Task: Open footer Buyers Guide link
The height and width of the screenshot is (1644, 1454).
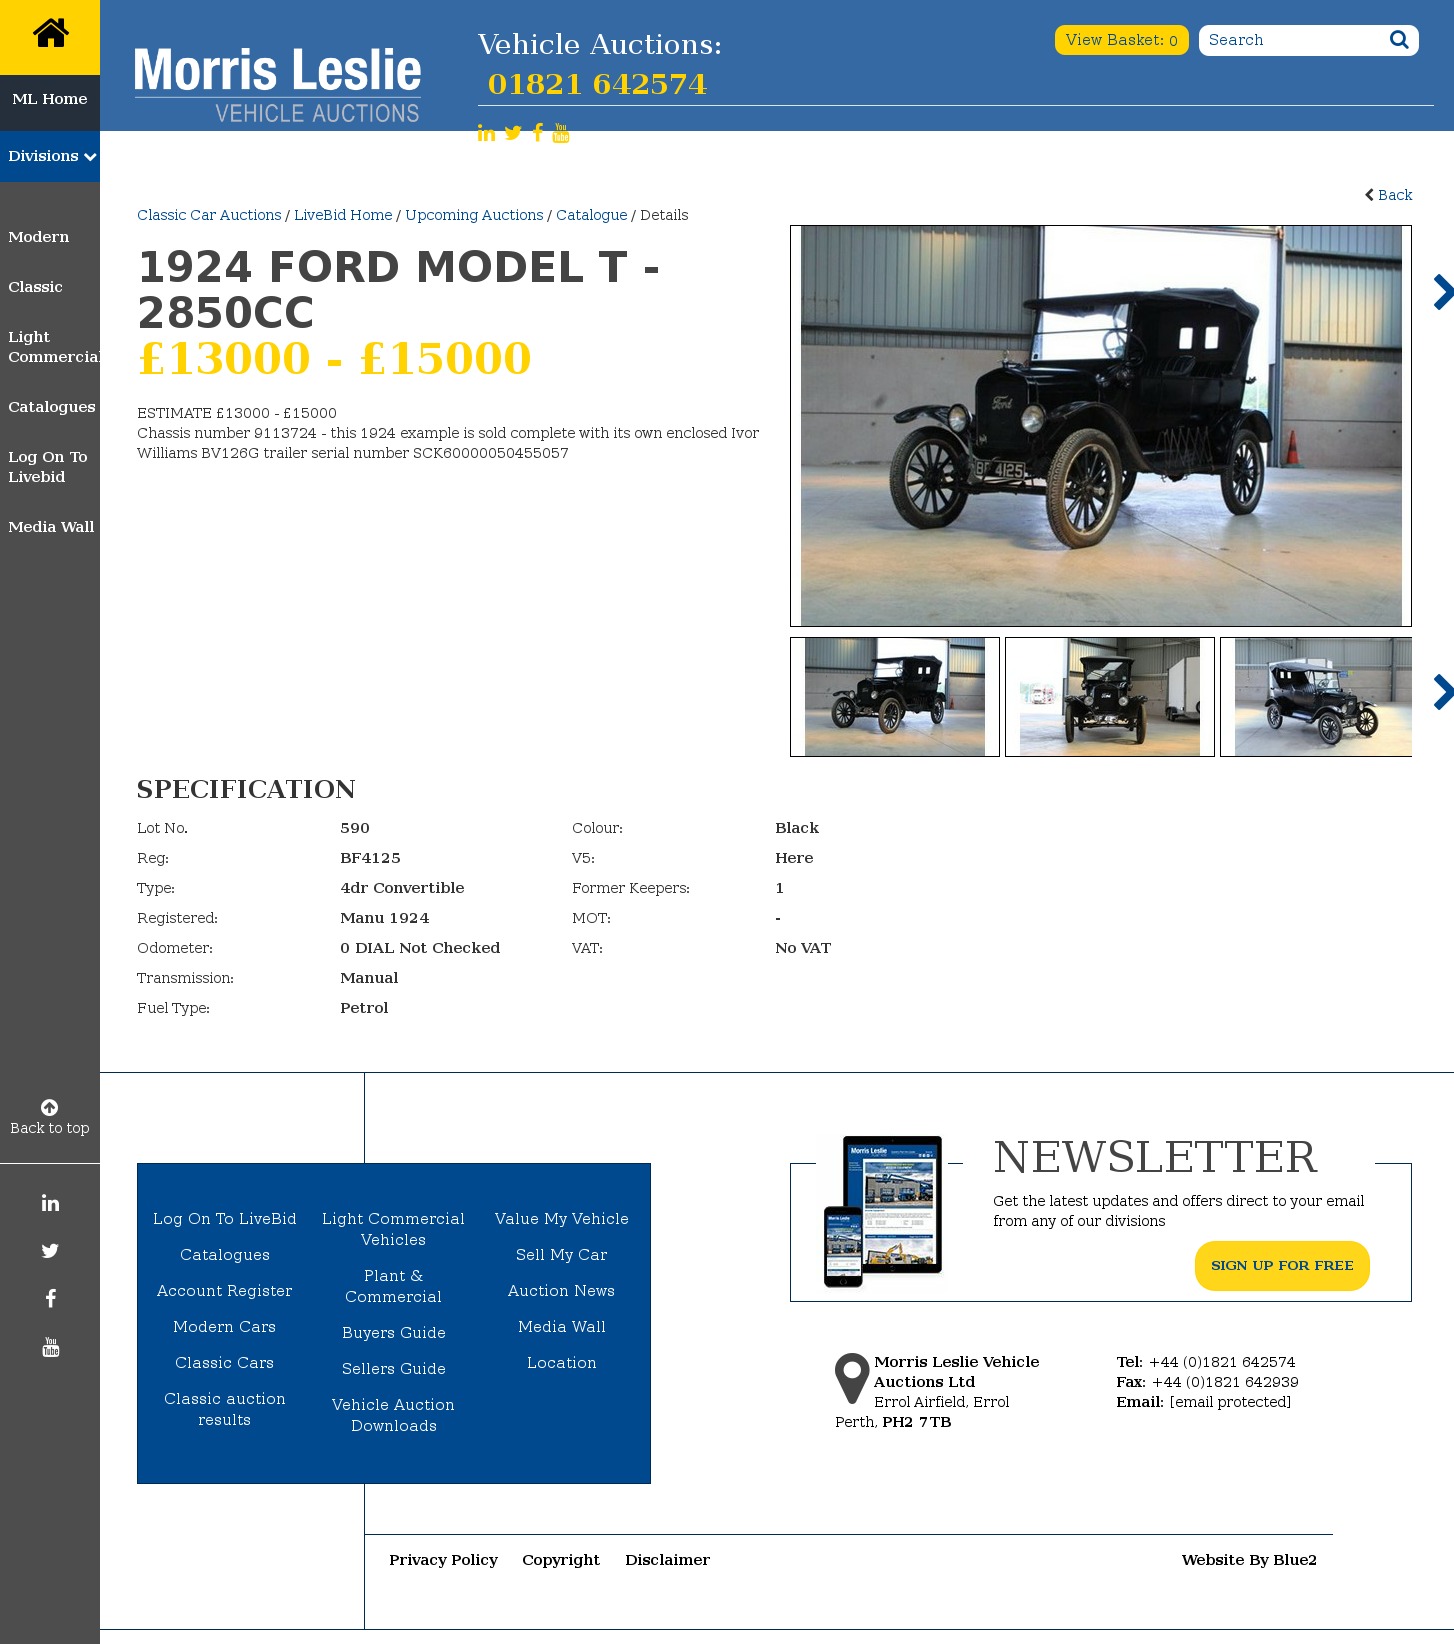Action: click(x=394, y=1333)
